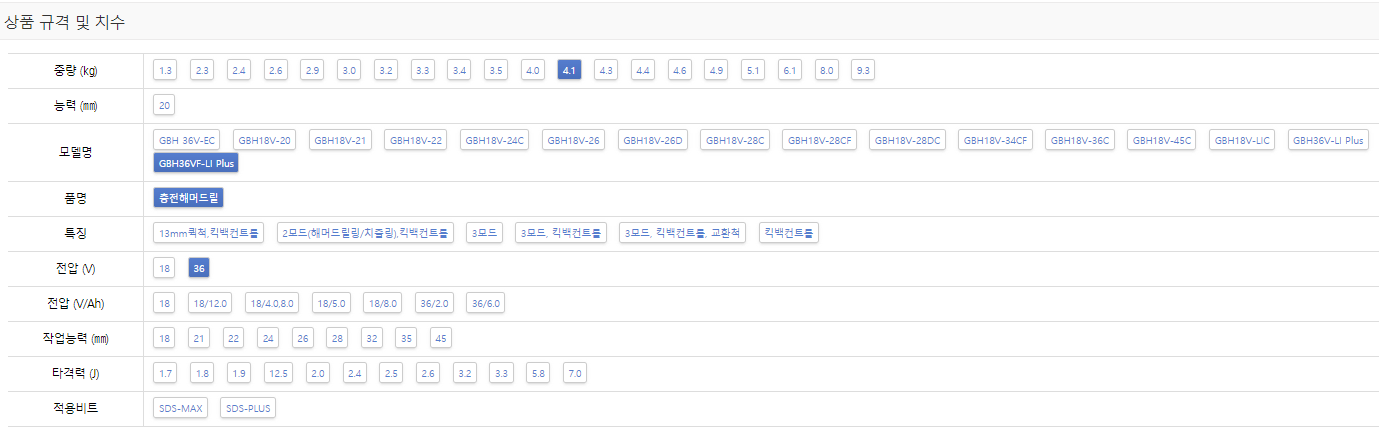Image resolution: width=1379 pixels, height=427 pixels.
Task: Select model GBH18V-20
Action: (x=265, y=140)
